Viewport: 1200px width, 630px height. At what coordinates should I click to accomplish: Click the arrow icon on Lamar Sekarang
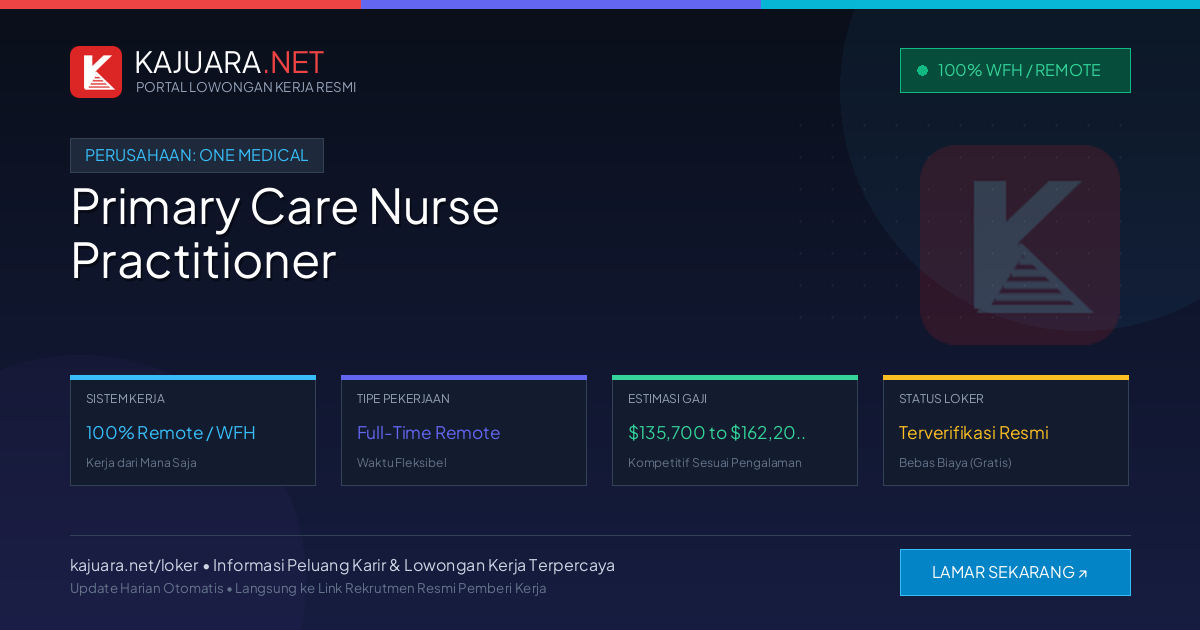(1082, 574)
